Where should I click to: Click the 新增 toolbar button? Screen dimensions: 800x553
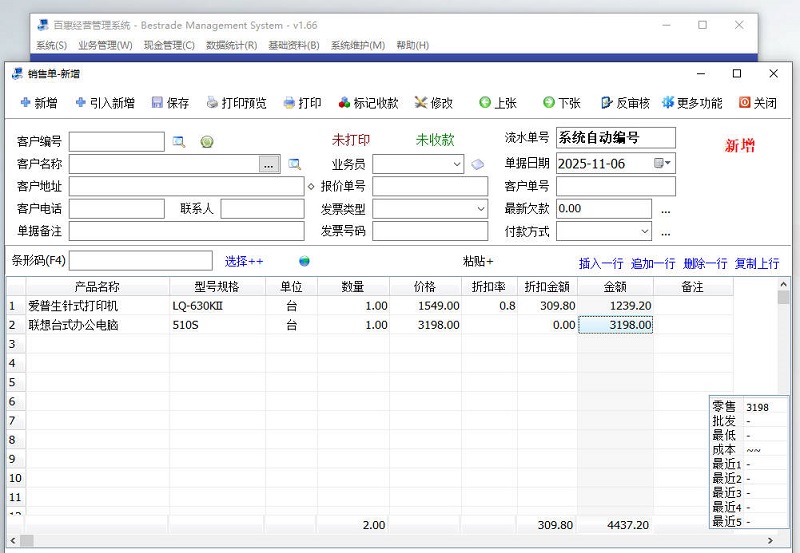point(39,103)
